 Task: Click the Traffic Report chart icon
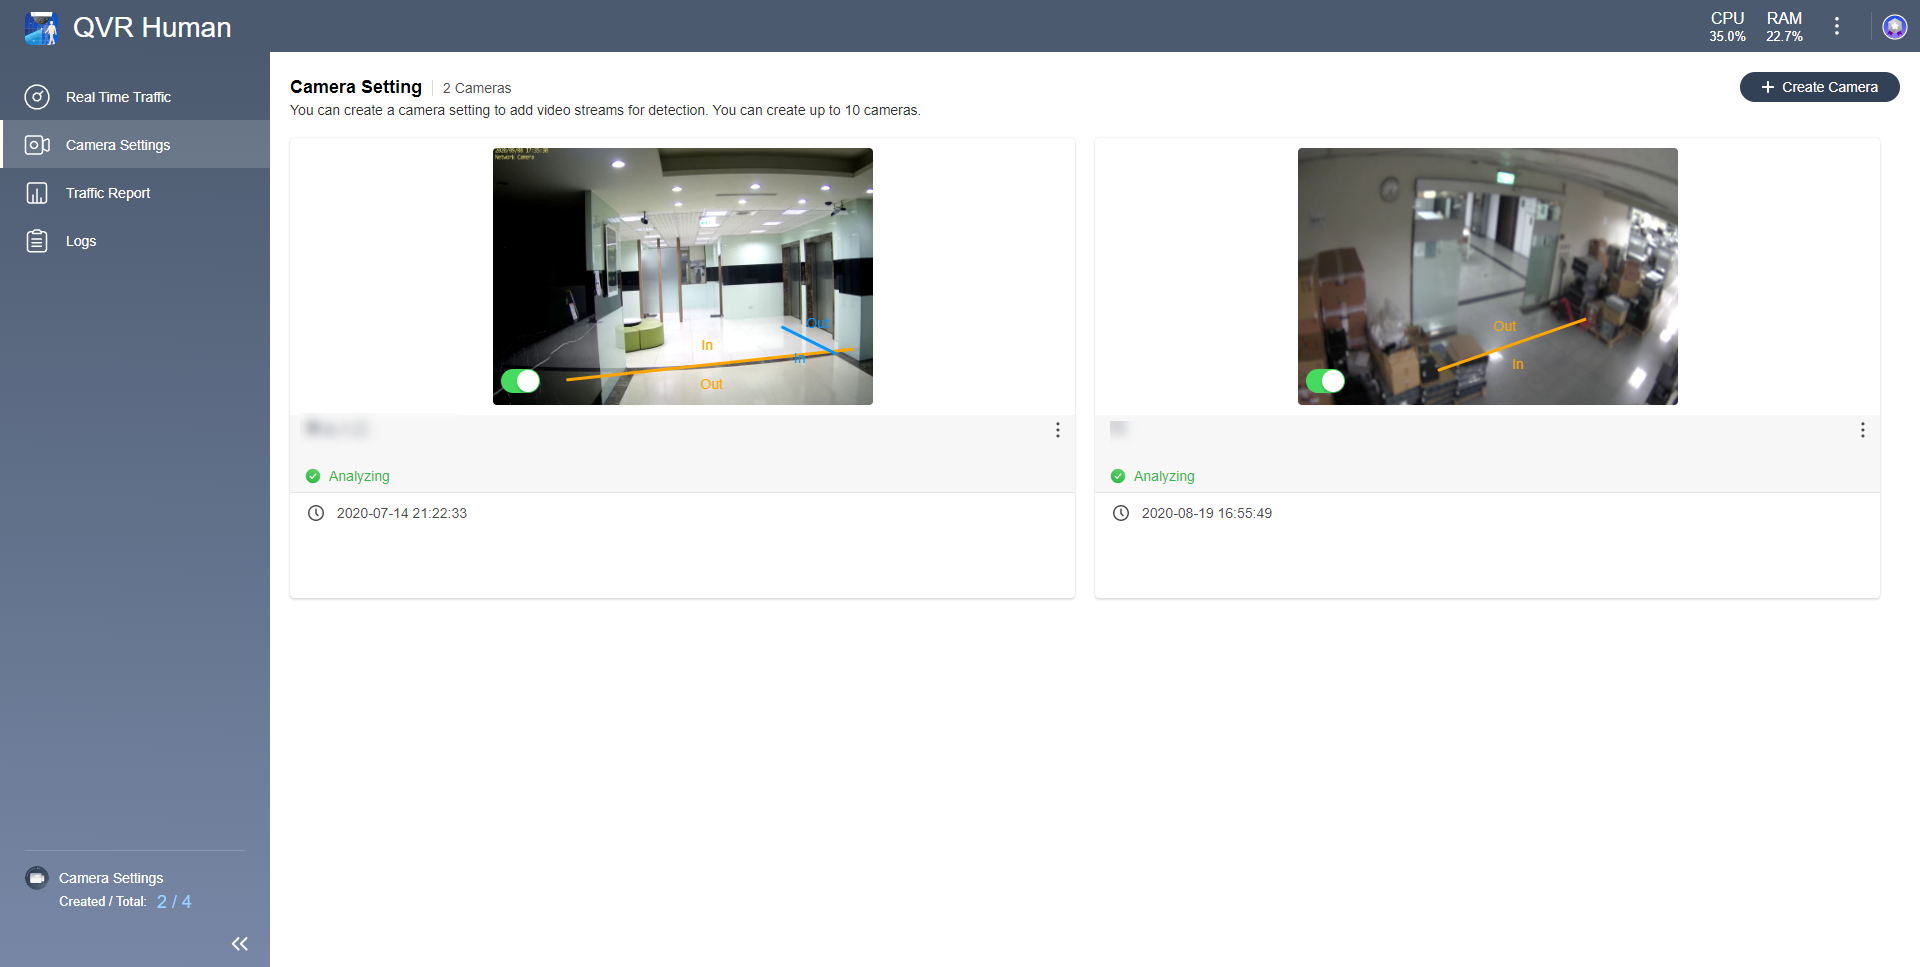(37, 193)
